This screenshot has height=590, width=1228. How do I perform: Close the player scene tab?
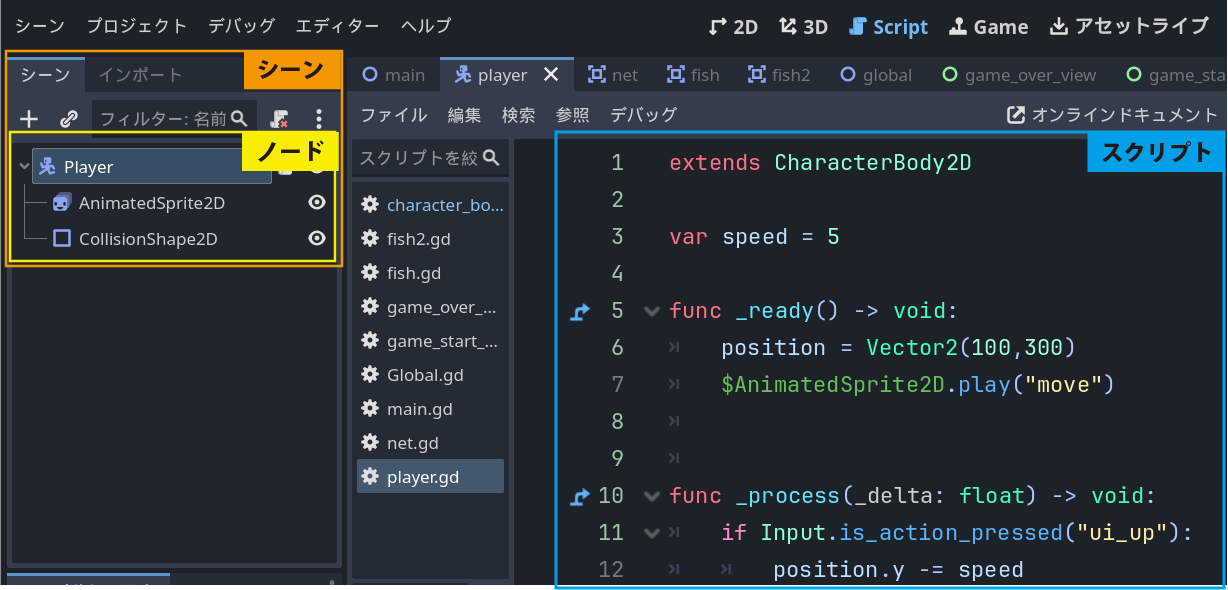click(550, 75)
